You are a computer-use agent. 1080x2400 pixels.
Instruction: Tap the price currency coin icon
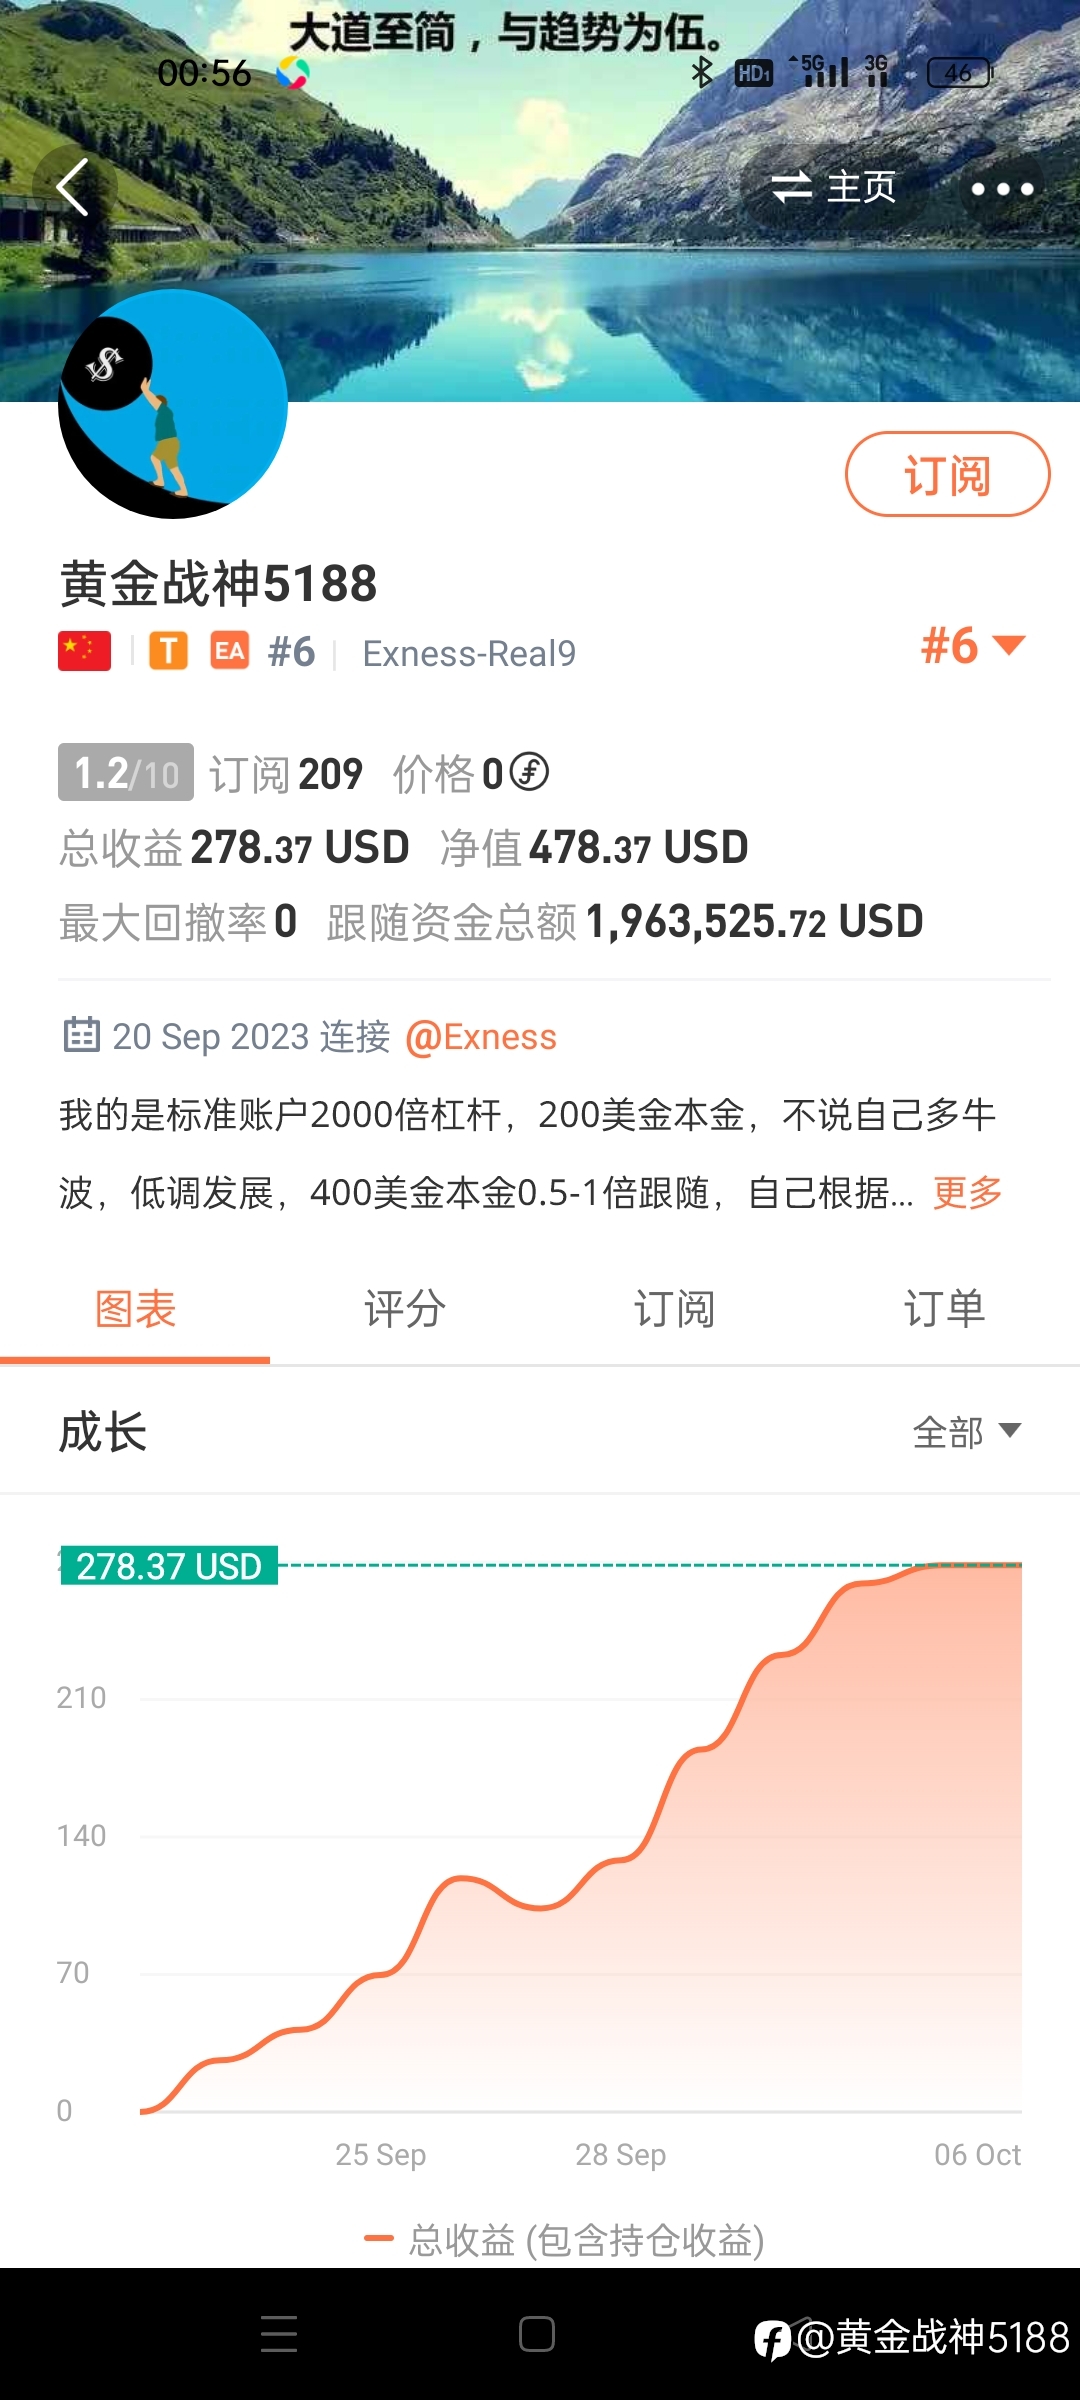[x=530, y=772]
